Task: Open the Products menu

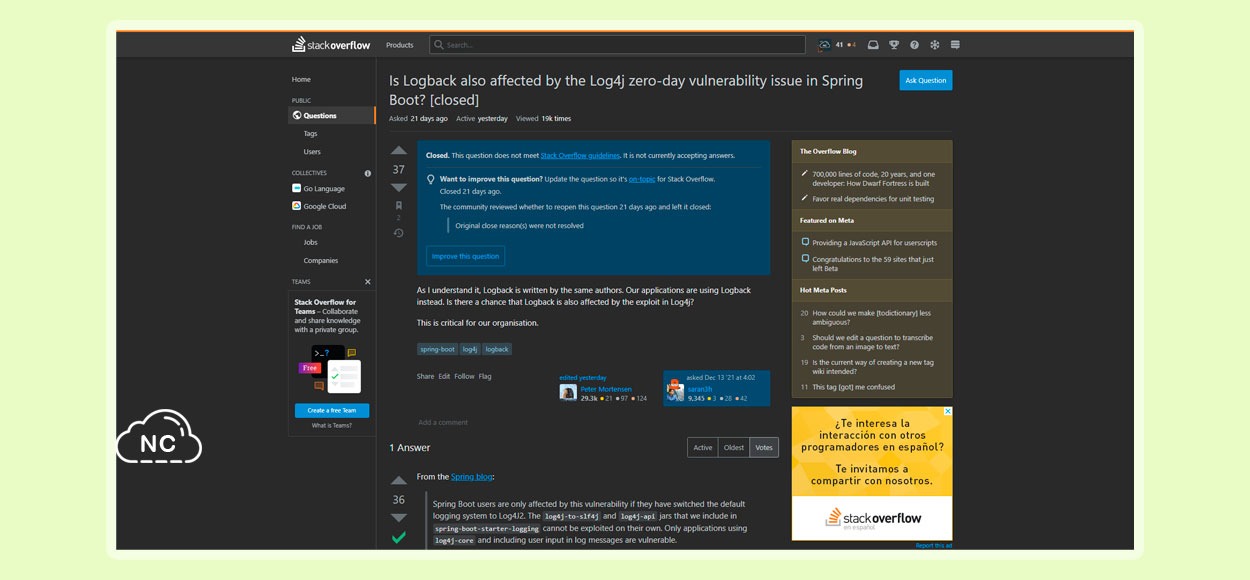Action: coord(400,45)
